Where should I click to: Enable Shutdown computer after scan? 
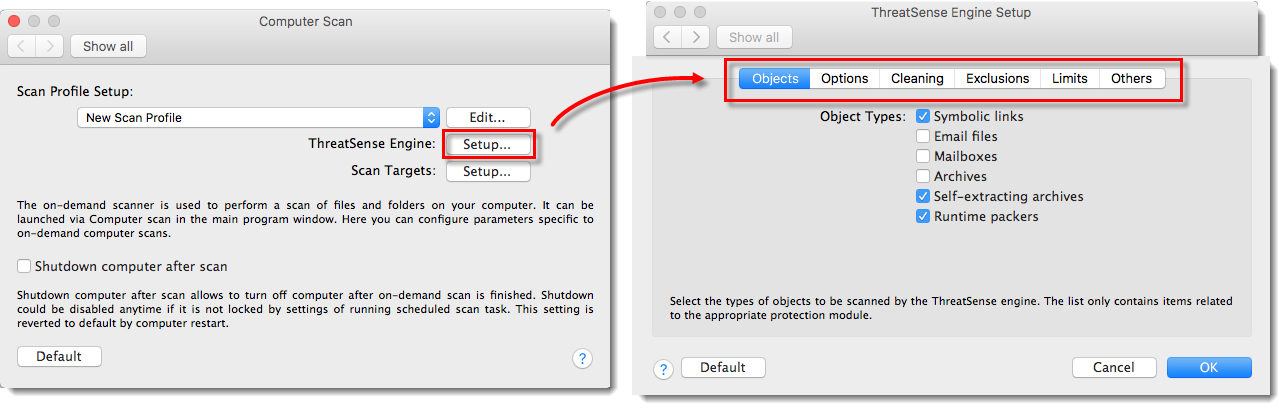[24, 267]
